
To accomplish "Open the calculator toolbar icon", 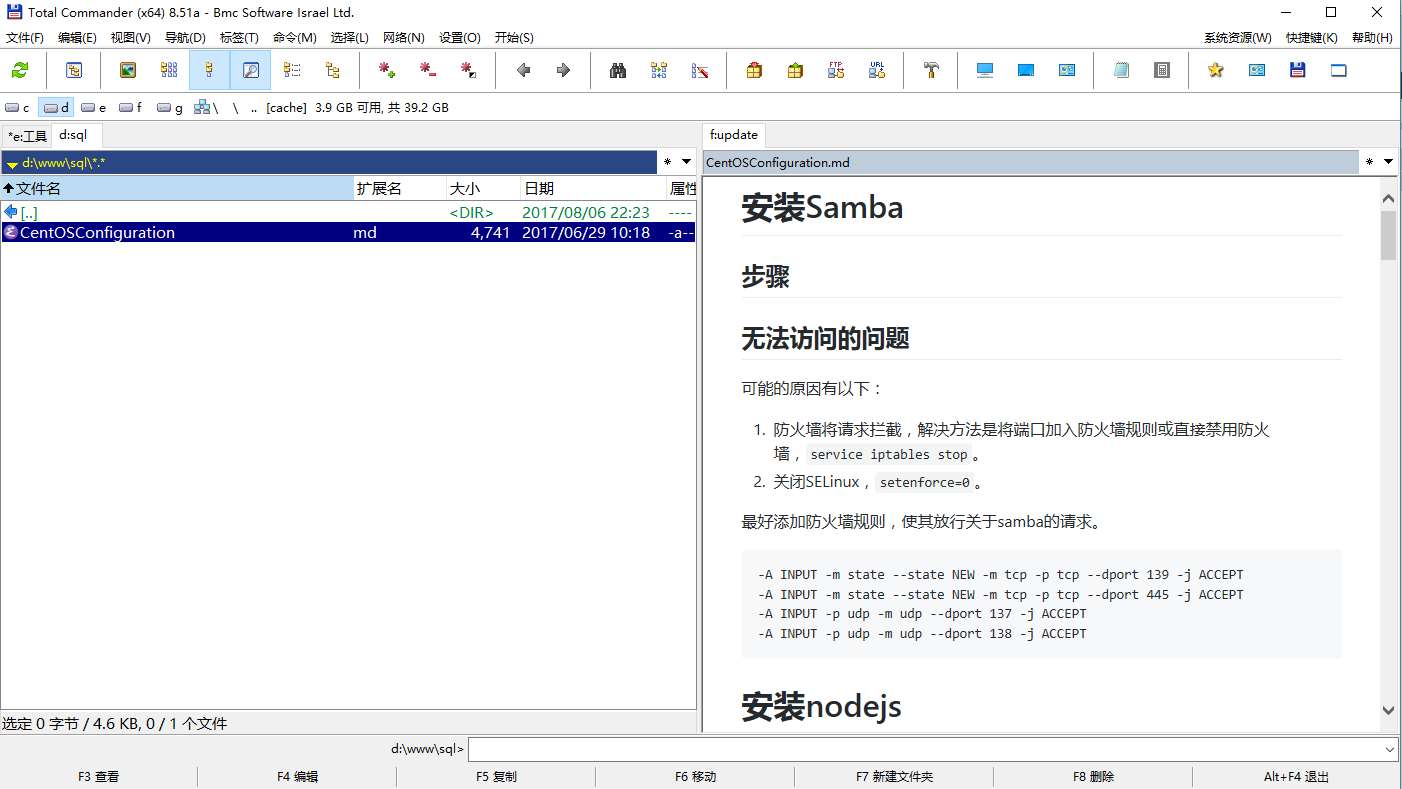I will point(1162,70).
